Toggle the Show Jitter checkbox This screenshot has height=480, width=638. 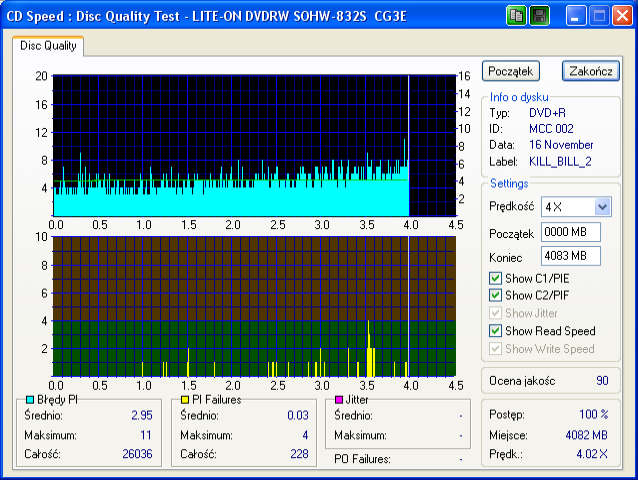coord(495,313)
